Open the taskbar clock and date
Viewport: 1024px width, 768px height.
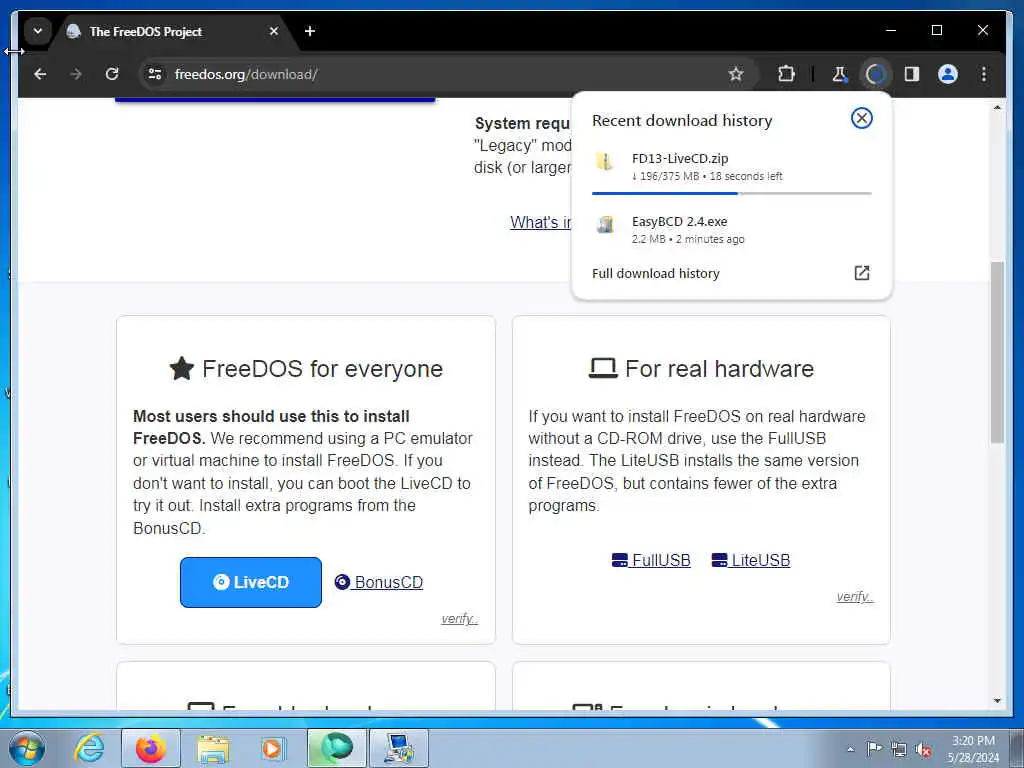[973, 749]
